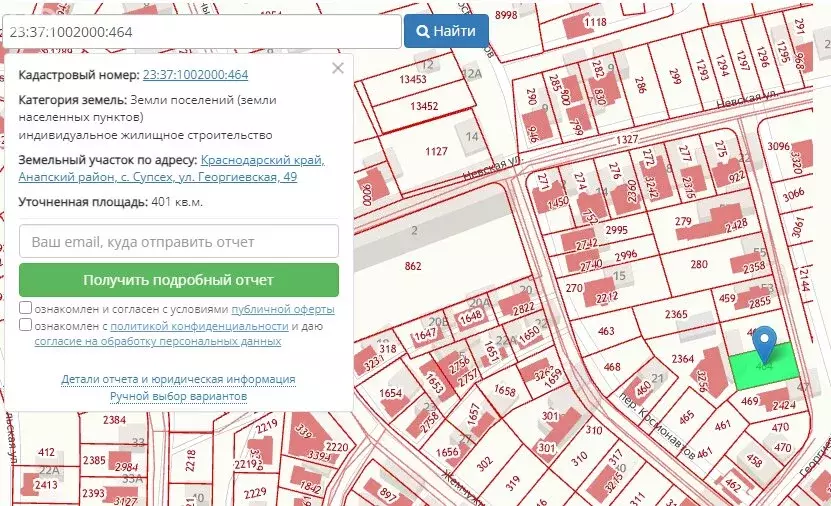Select parcel 465 on the map
831x506 pixels.
point(687,417)
